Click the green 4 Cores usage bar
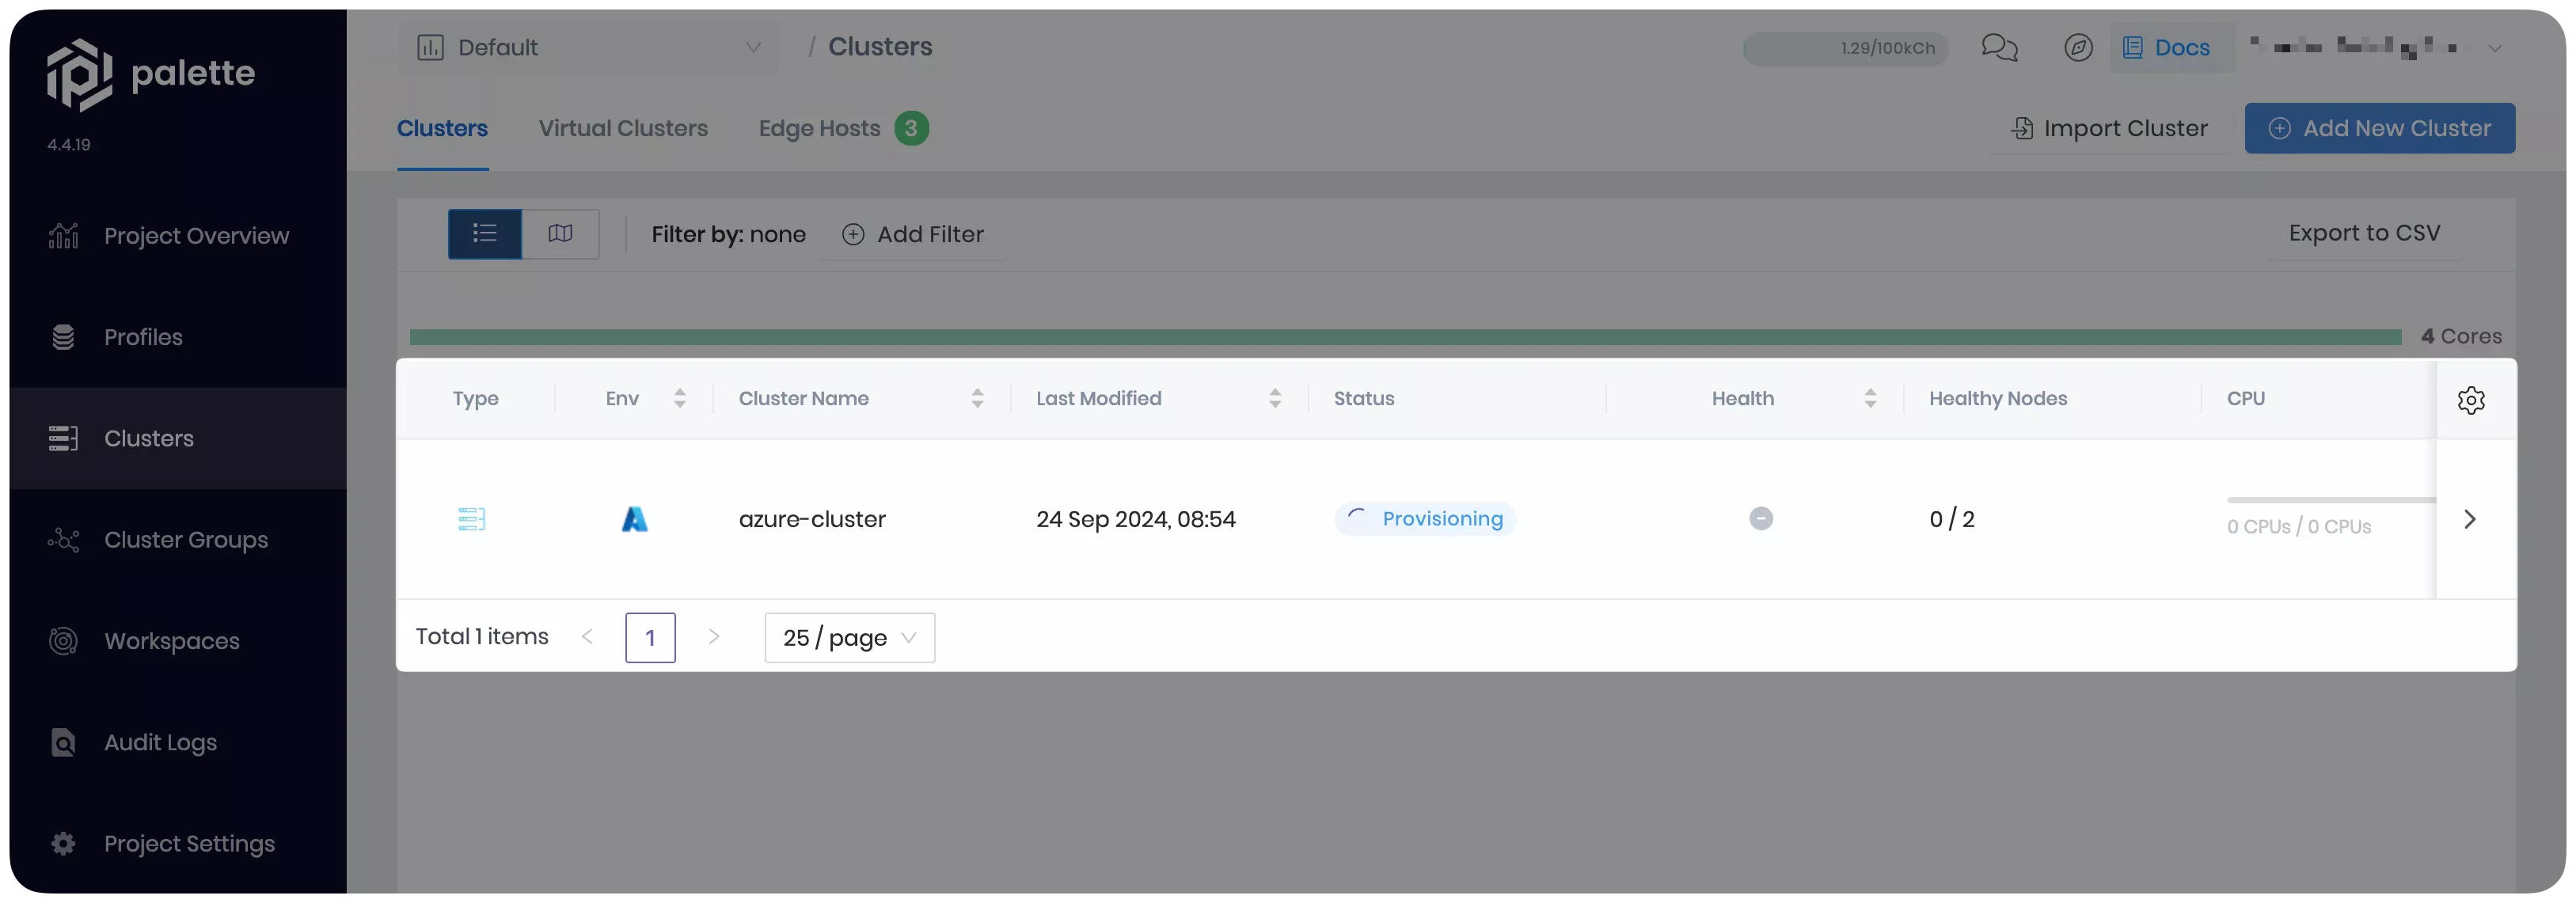2576x903 pixels. 1405,337
